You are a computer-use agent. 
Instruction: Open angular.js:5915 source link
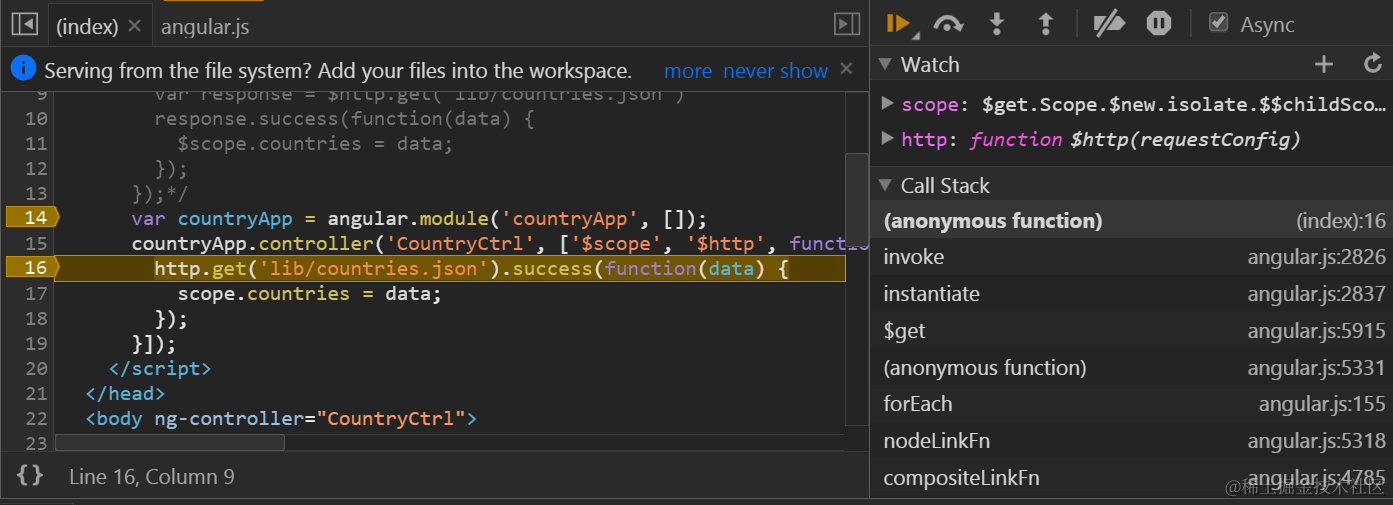click(x=1317, y=331)
